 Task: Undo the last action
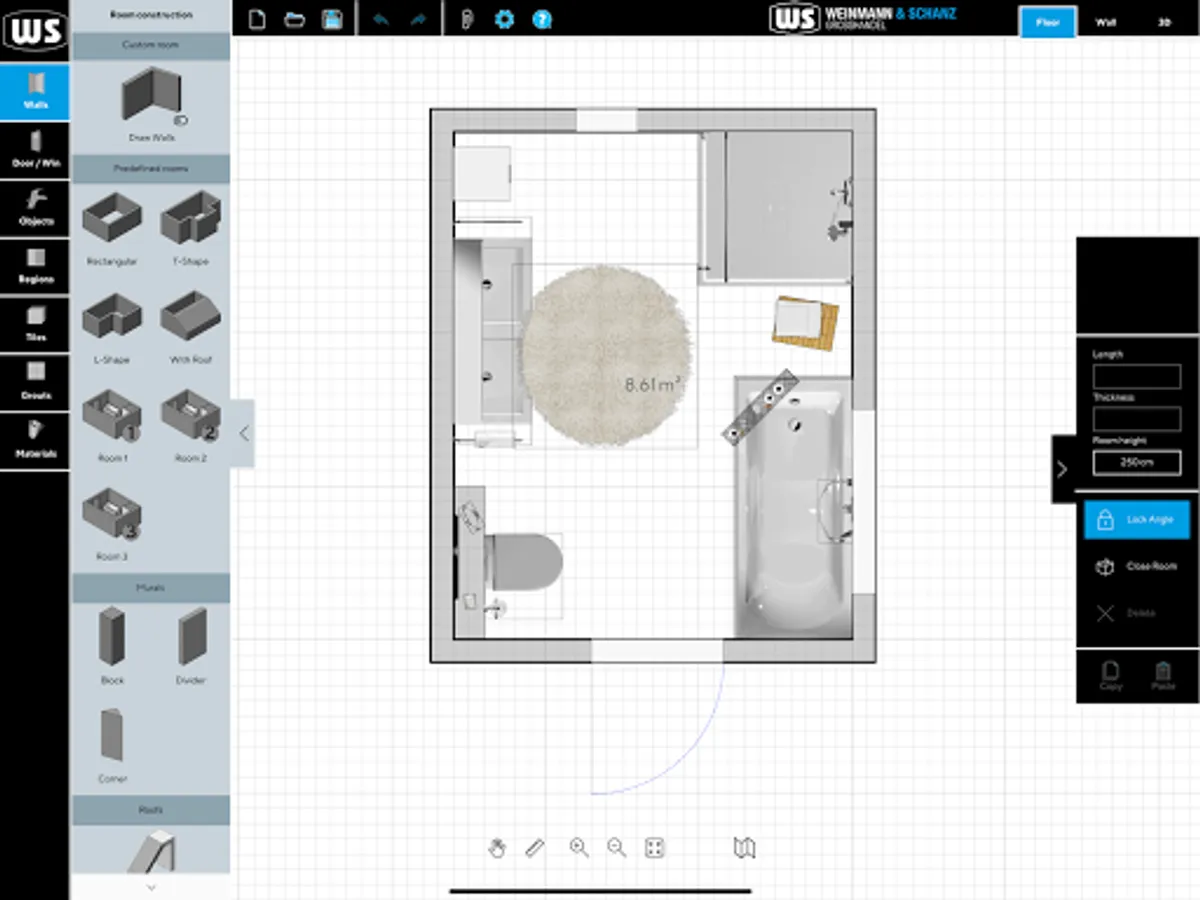380,19
